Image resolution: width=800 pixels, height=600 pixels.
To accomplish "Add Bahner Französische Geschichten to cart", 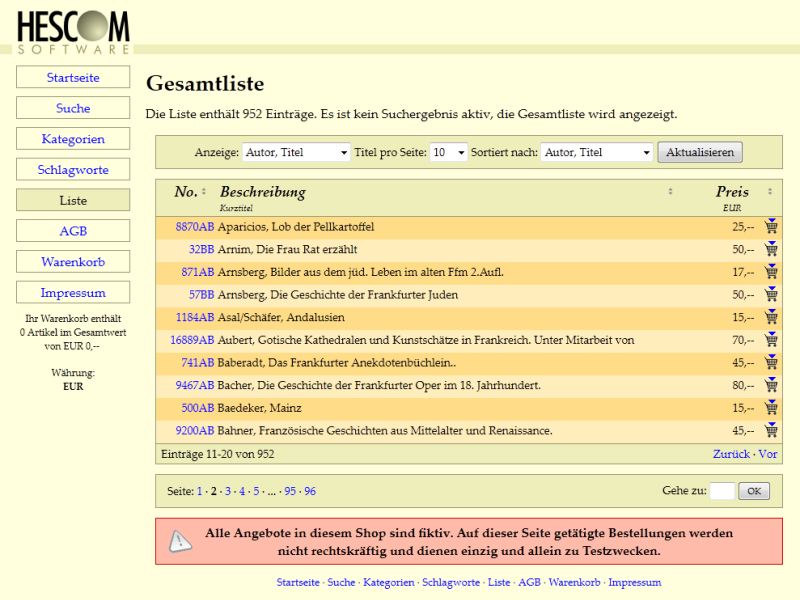I will 770,431.
